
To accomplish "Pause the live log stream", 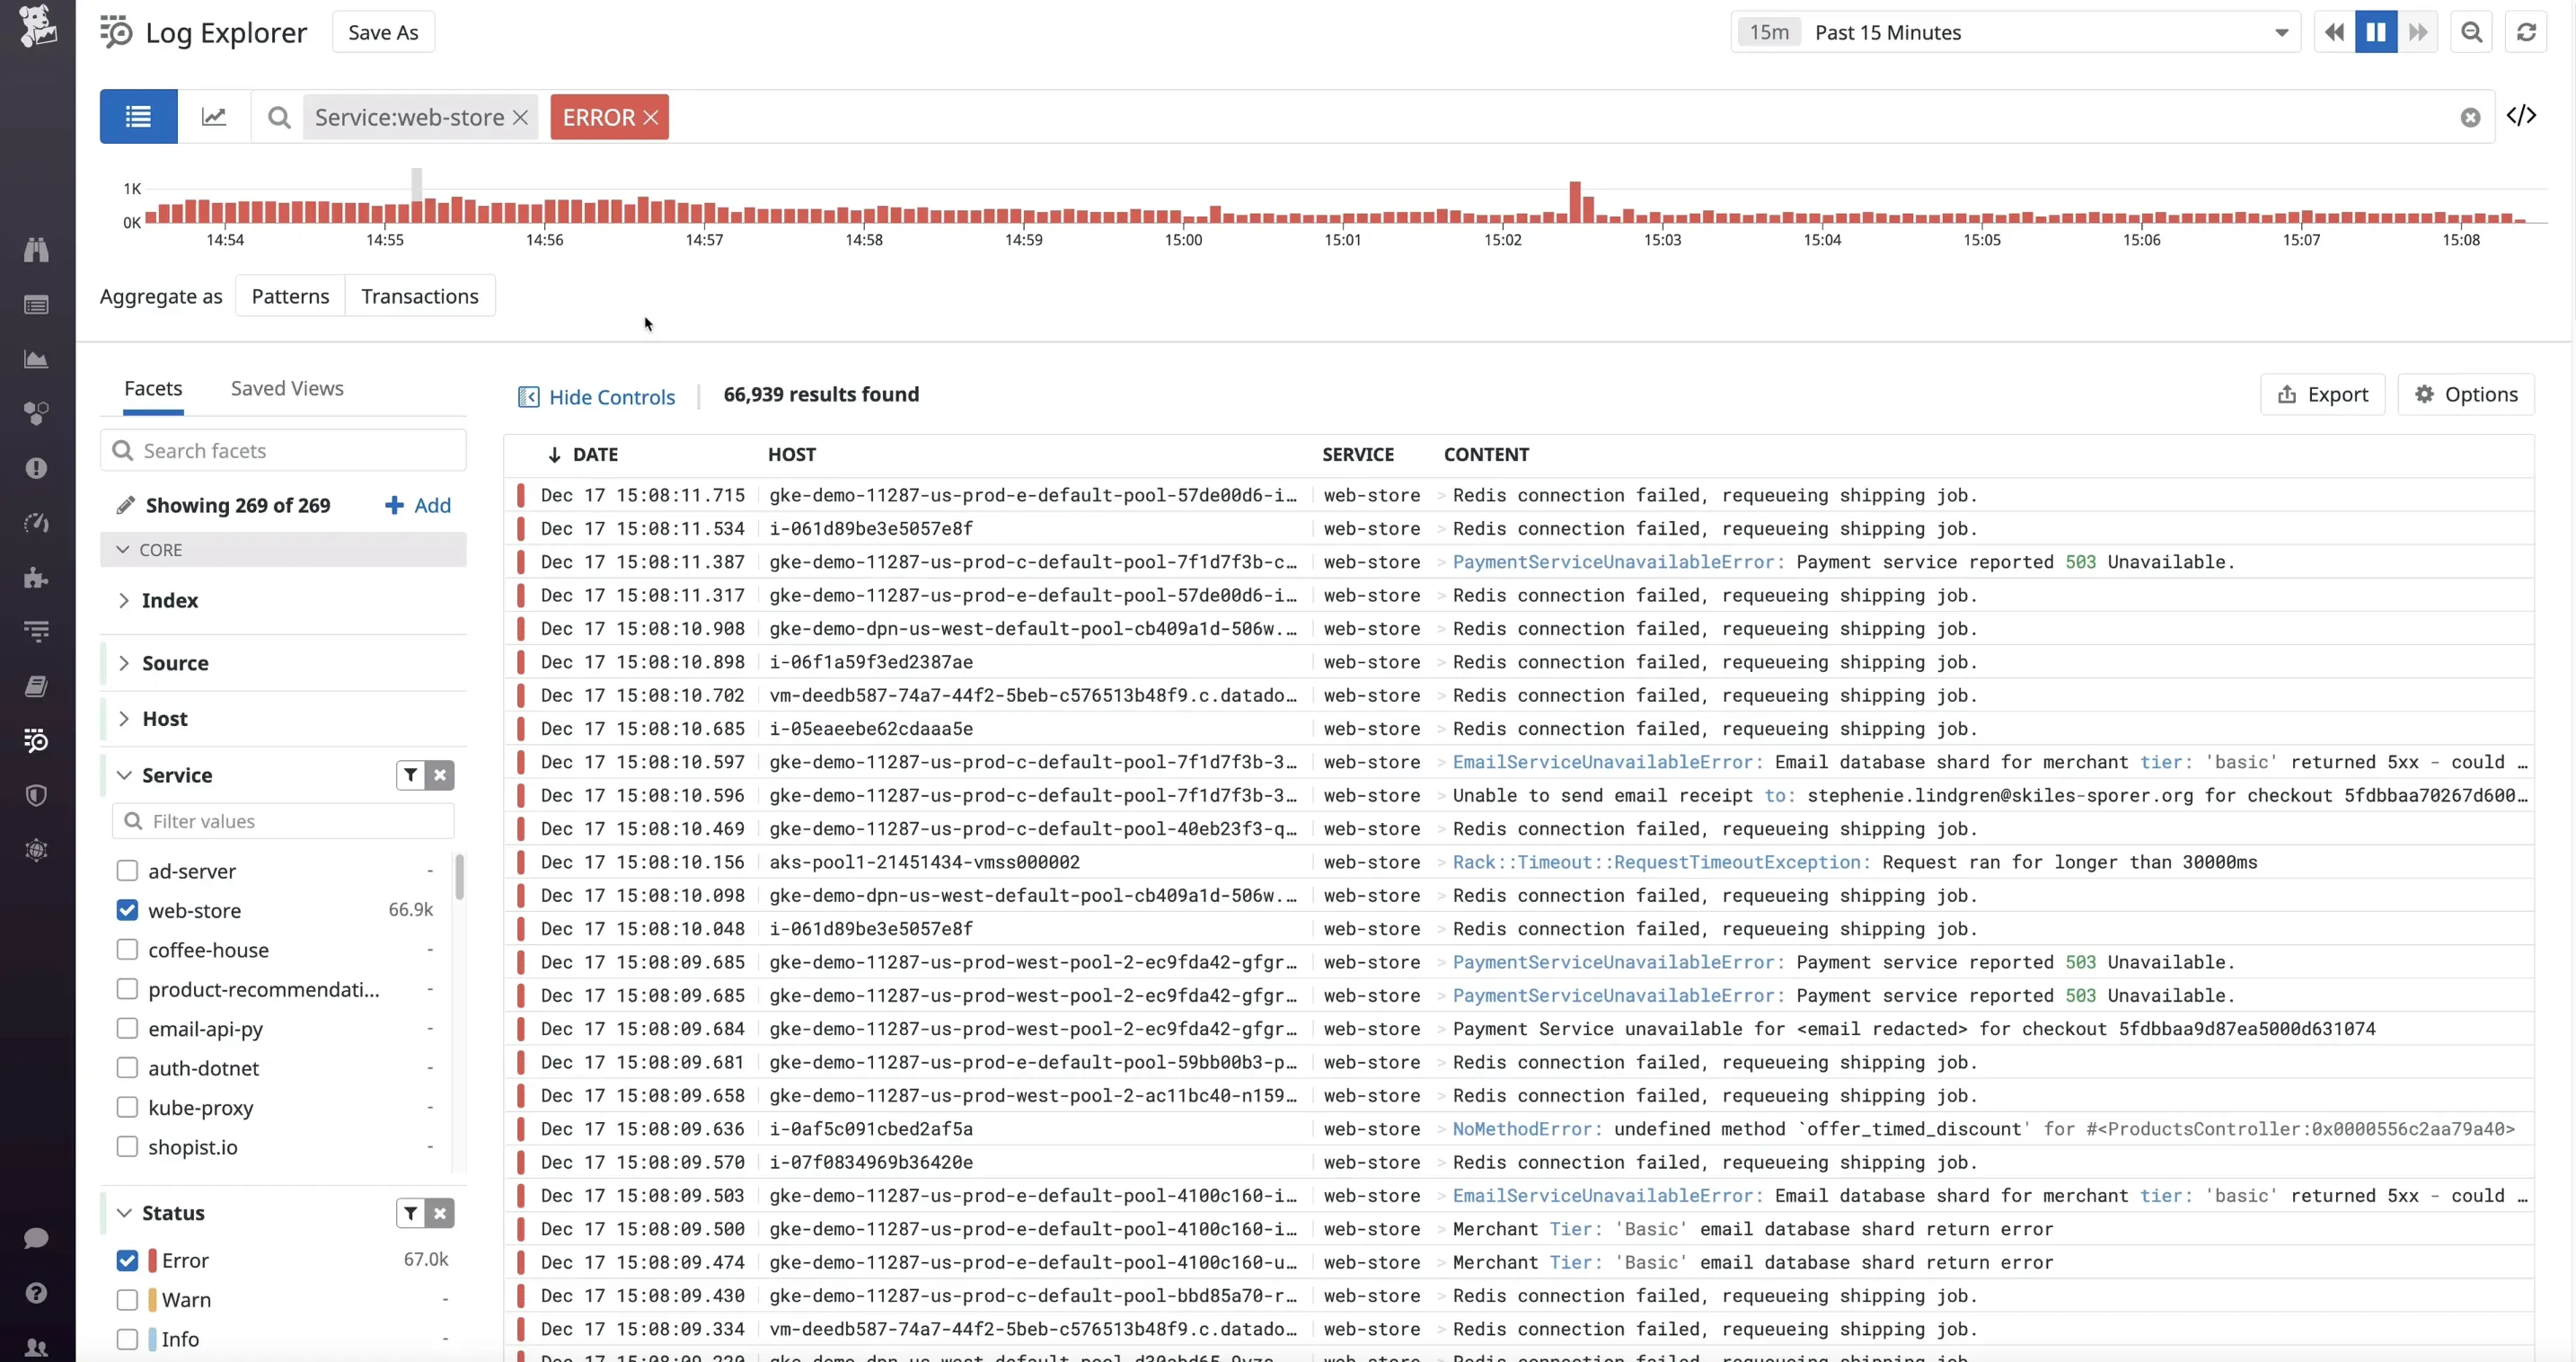I will (x=2376, y=32).
